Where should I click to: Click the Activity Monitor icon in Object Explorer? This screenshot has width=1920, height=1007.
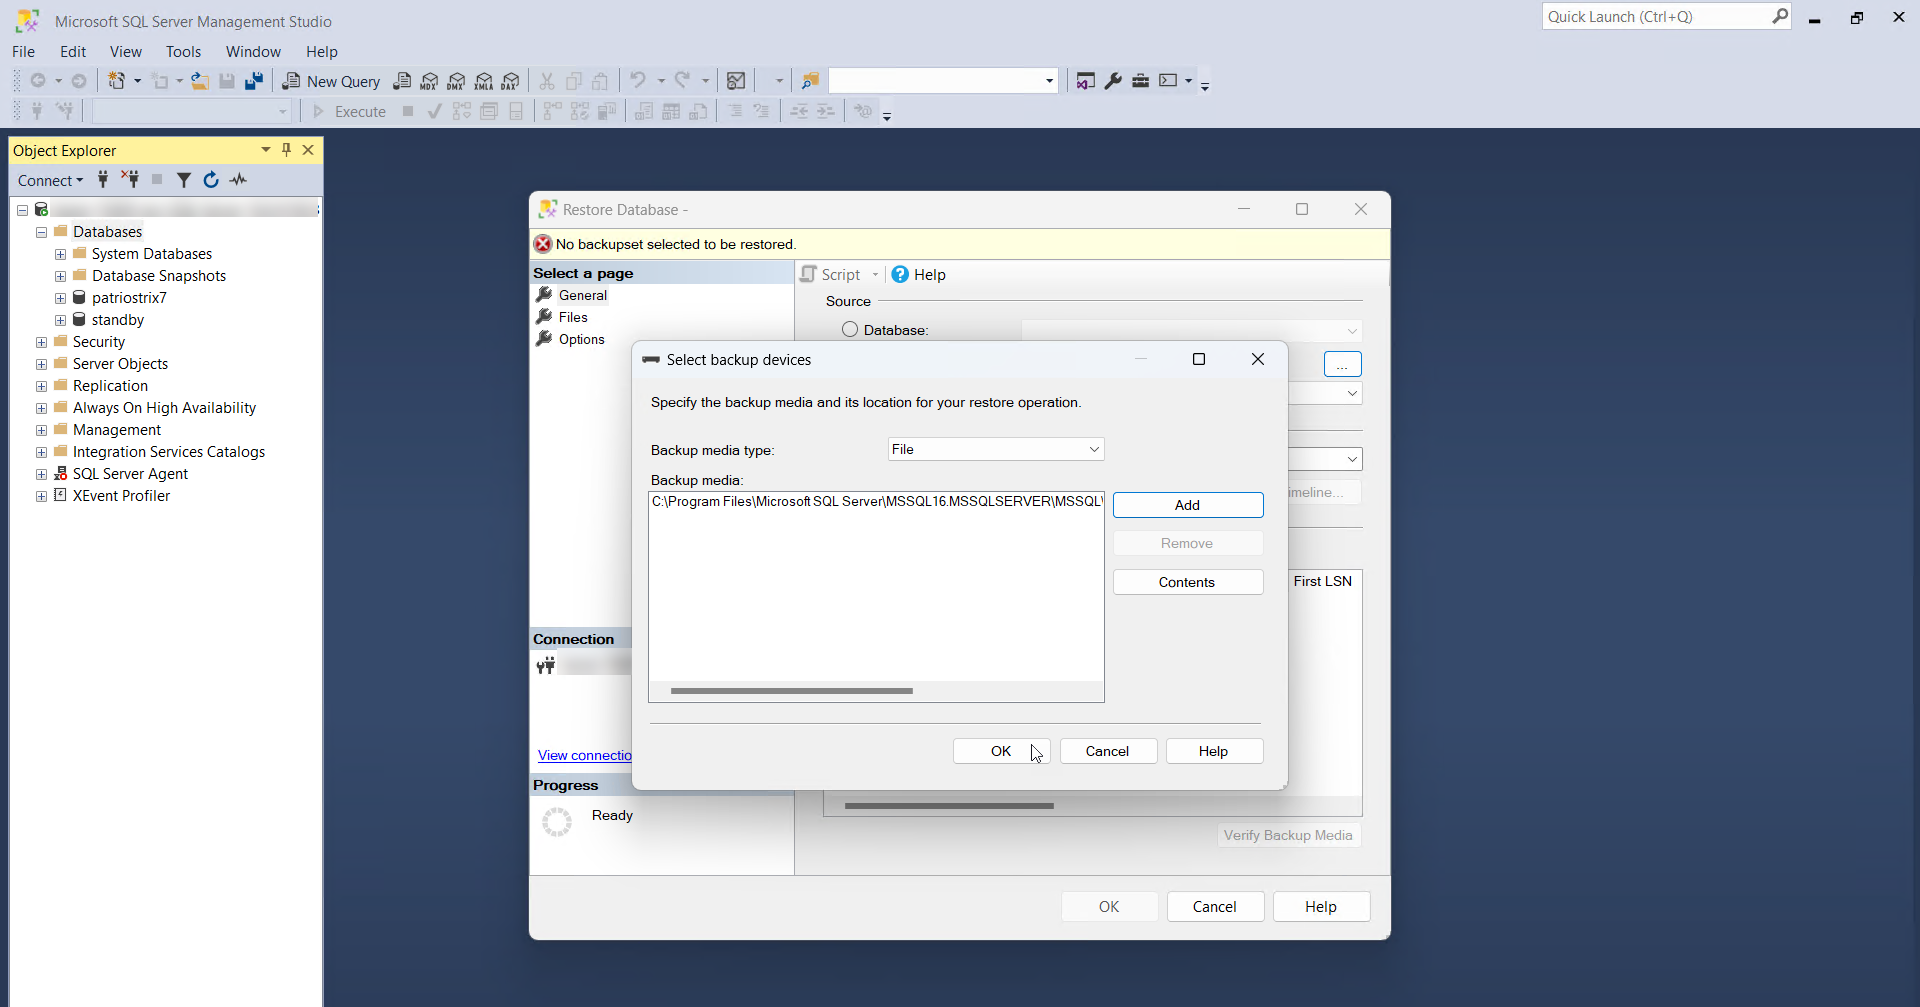[x=238, y=180]
